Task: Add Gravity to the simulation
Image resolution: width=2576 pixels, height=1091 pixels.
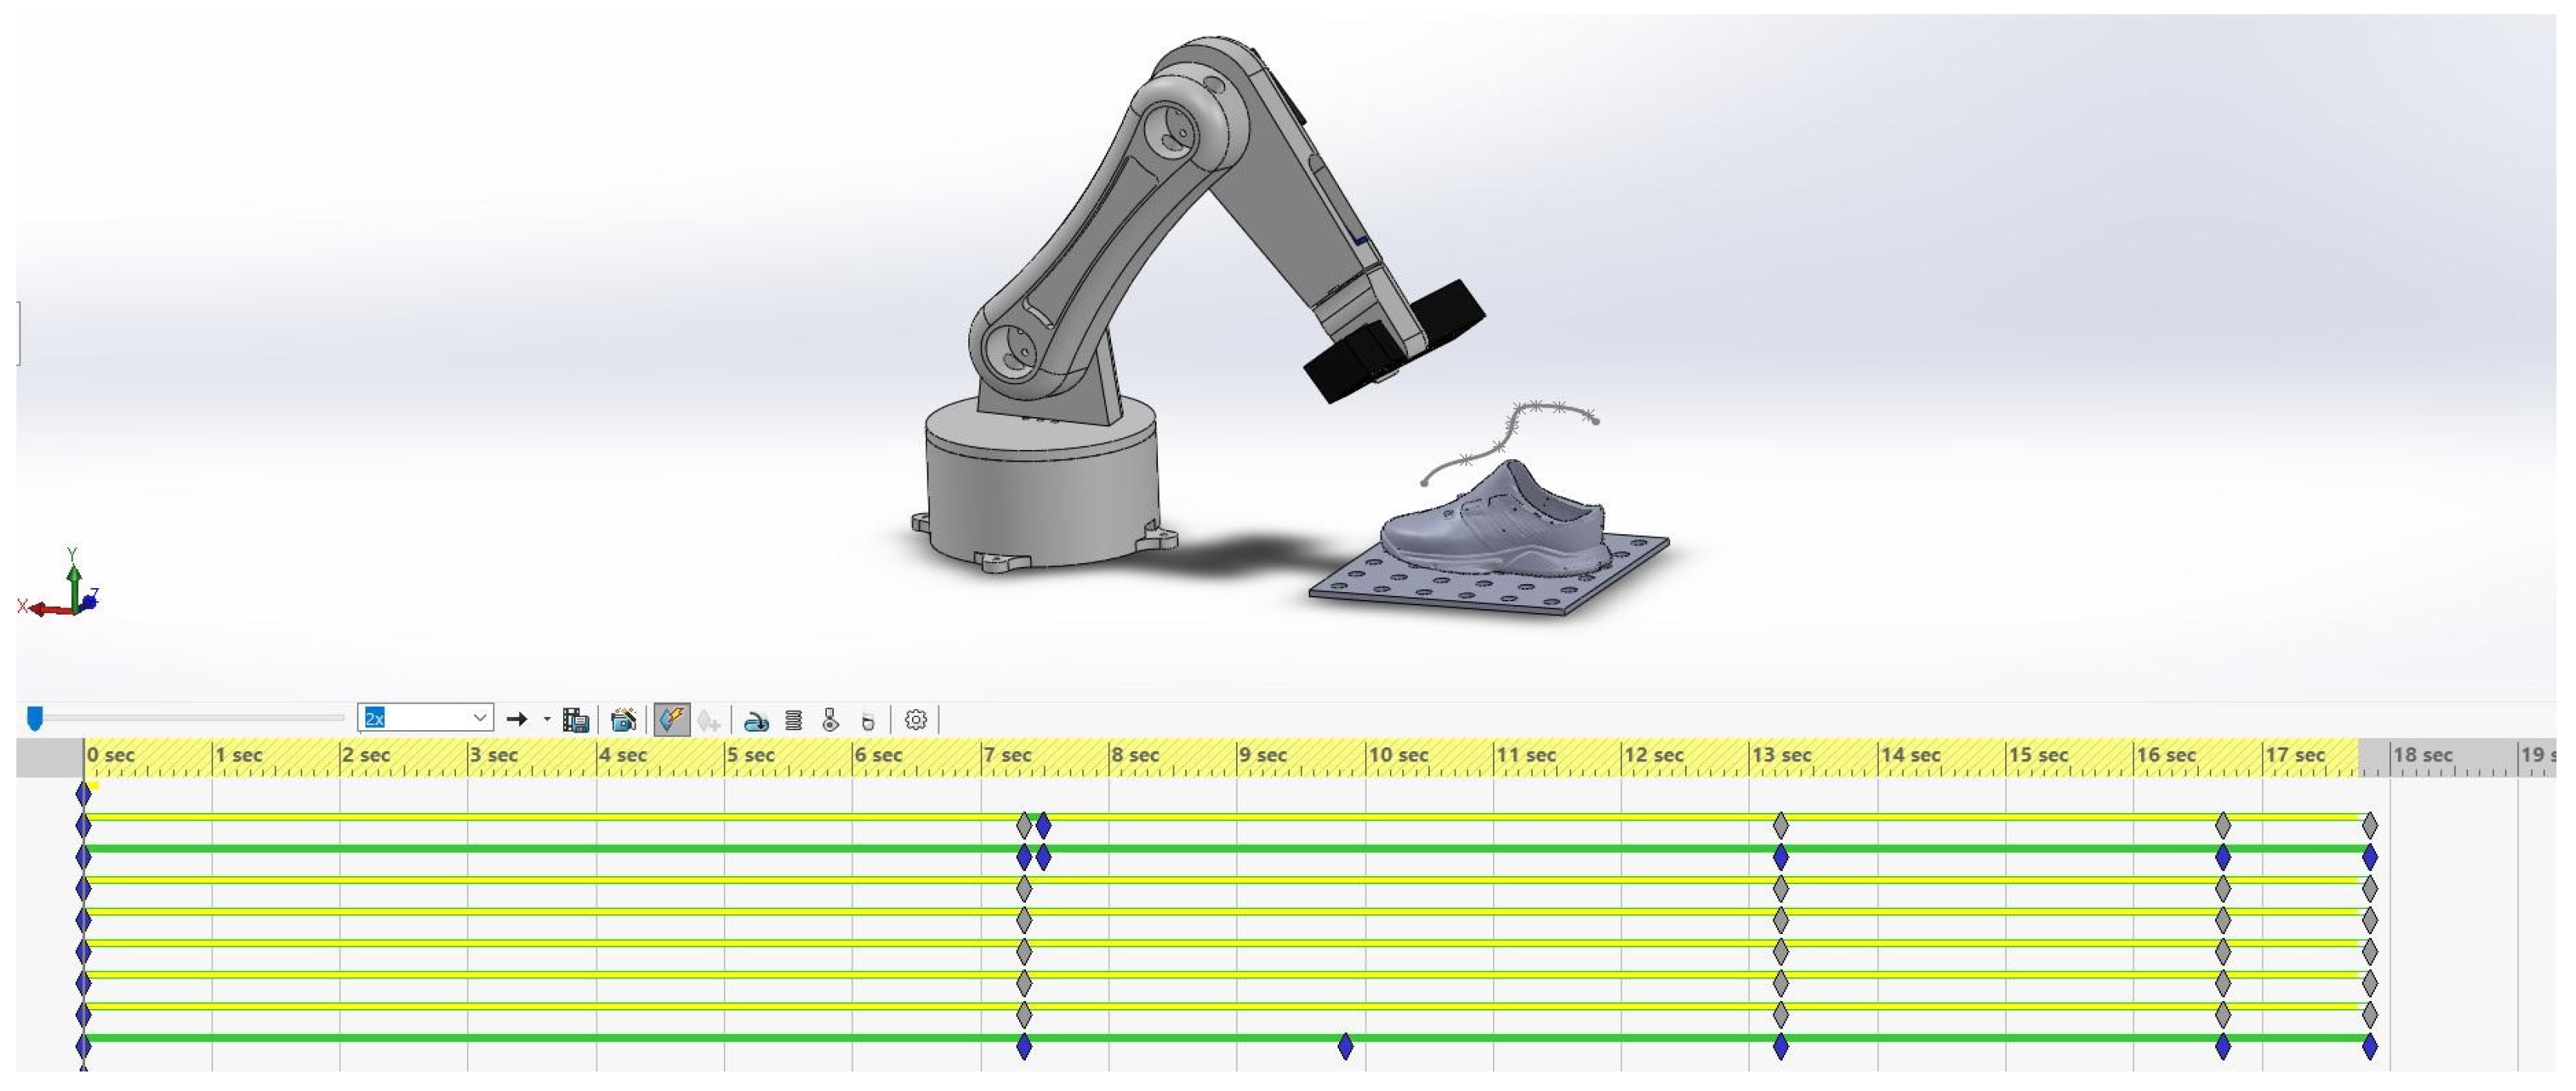Action: pyautogui.click(x=867, y=720)
